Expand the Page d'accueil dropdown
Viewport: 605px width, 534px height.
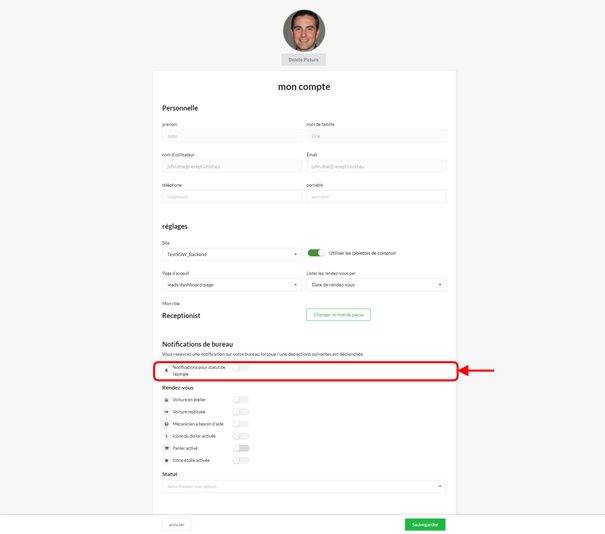(x=231, y=285)
